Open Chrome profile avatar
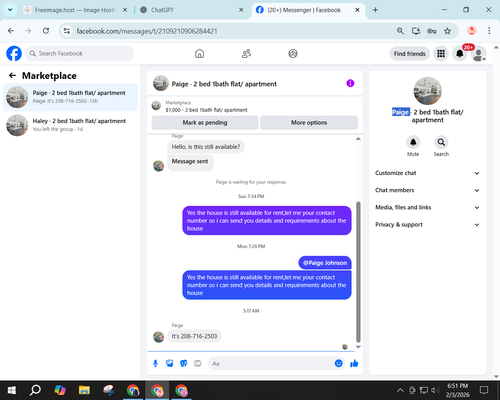 point(471,31)
